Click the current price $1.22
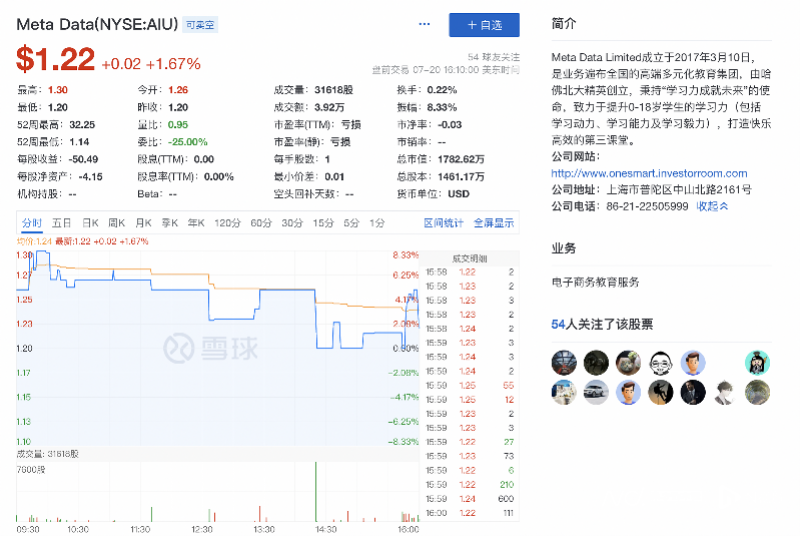Screen dimensions: 800x536 (56, 59)
